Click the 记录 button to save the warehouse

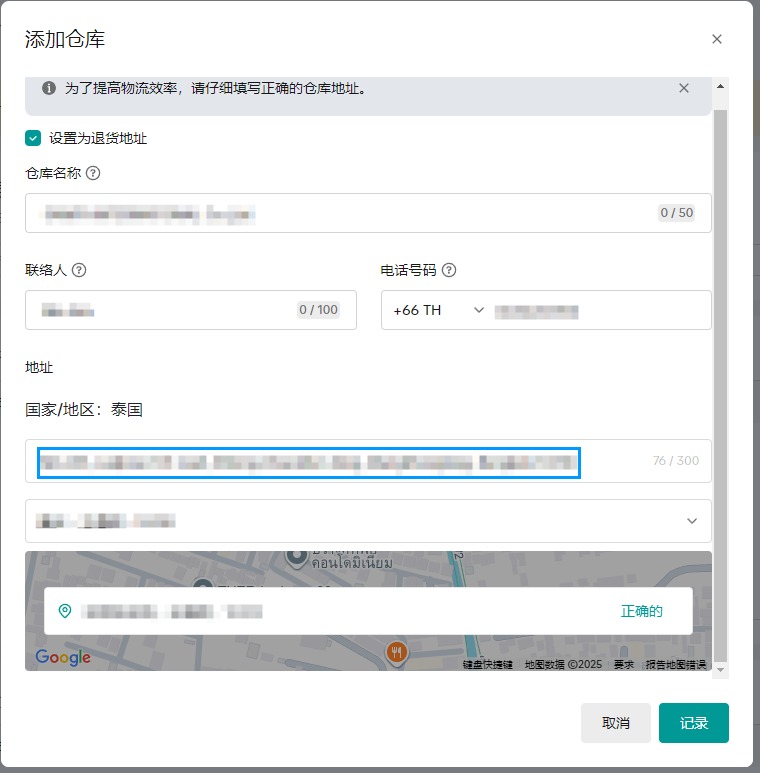693,723
